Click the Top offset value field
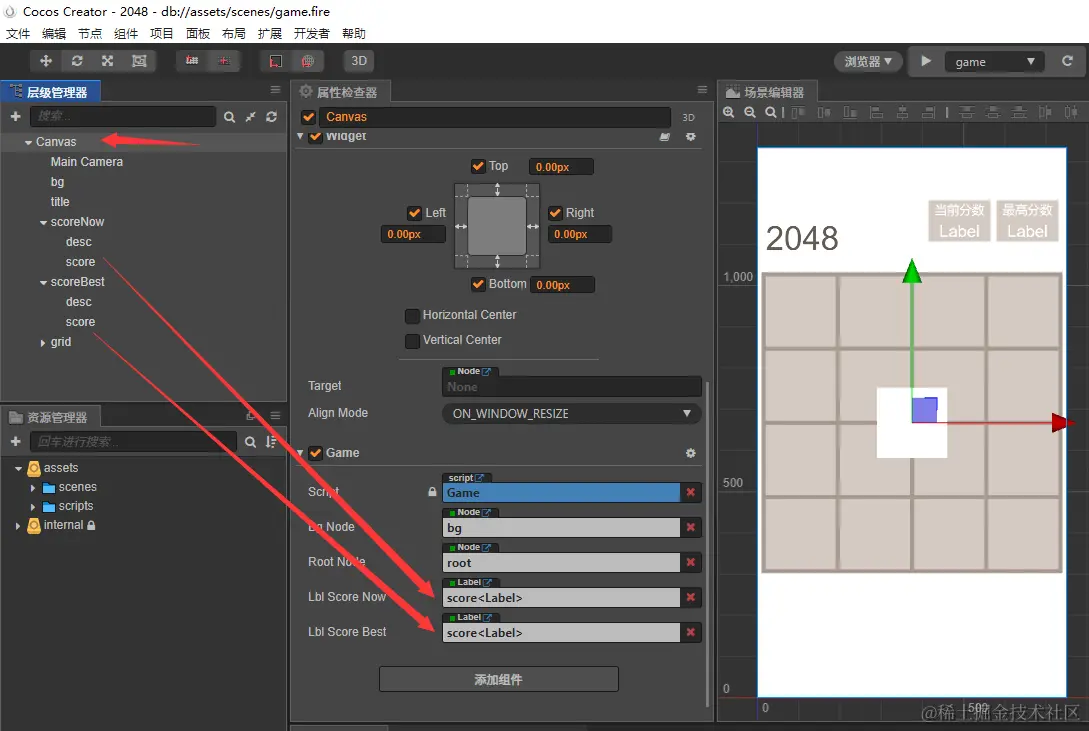The height and width of the screenshot is (731, 1089). pyautogui.click(x=561, y=167)
